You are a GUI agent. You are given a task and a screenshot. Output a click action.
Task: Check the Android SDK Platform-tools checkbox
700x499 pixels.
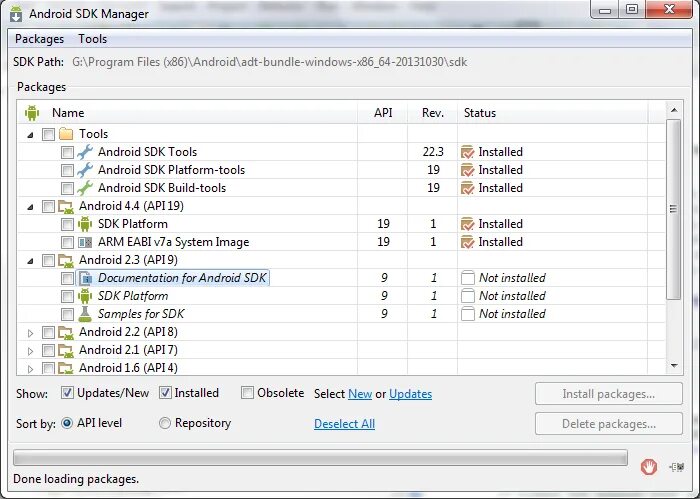[x=67, y=170]
